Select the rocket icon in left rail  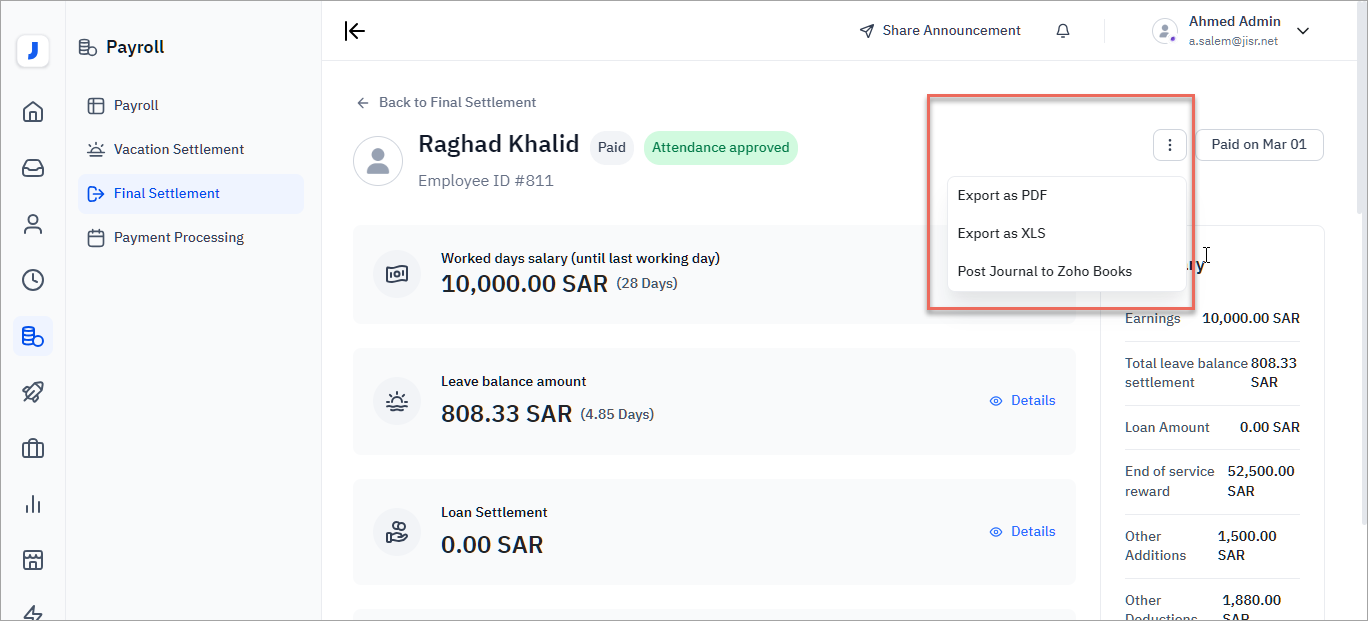click(33, 392)
